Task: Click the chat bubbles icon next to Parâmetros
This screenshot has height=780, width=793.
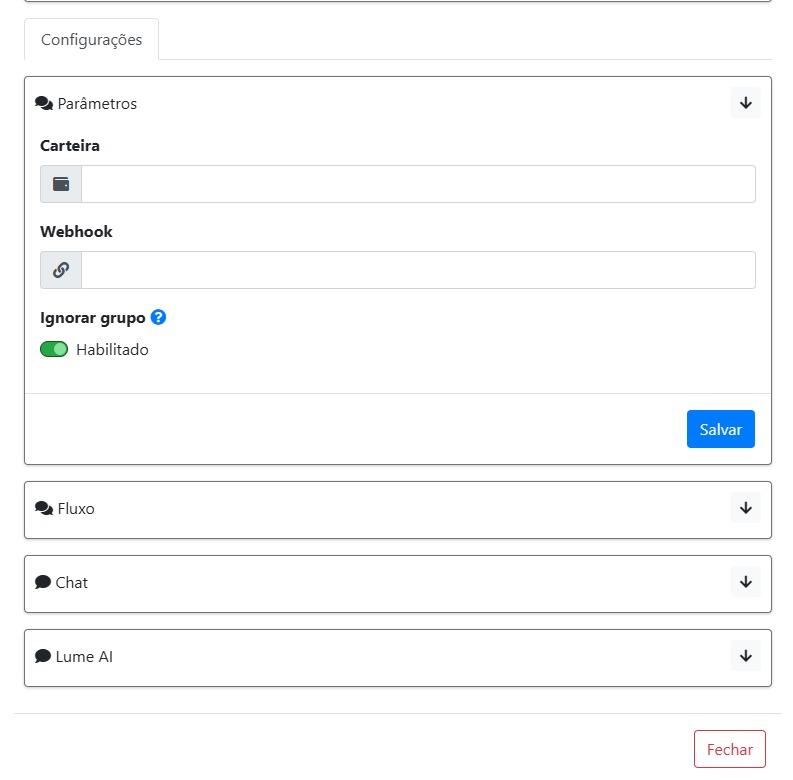Action: coord(44,103)
